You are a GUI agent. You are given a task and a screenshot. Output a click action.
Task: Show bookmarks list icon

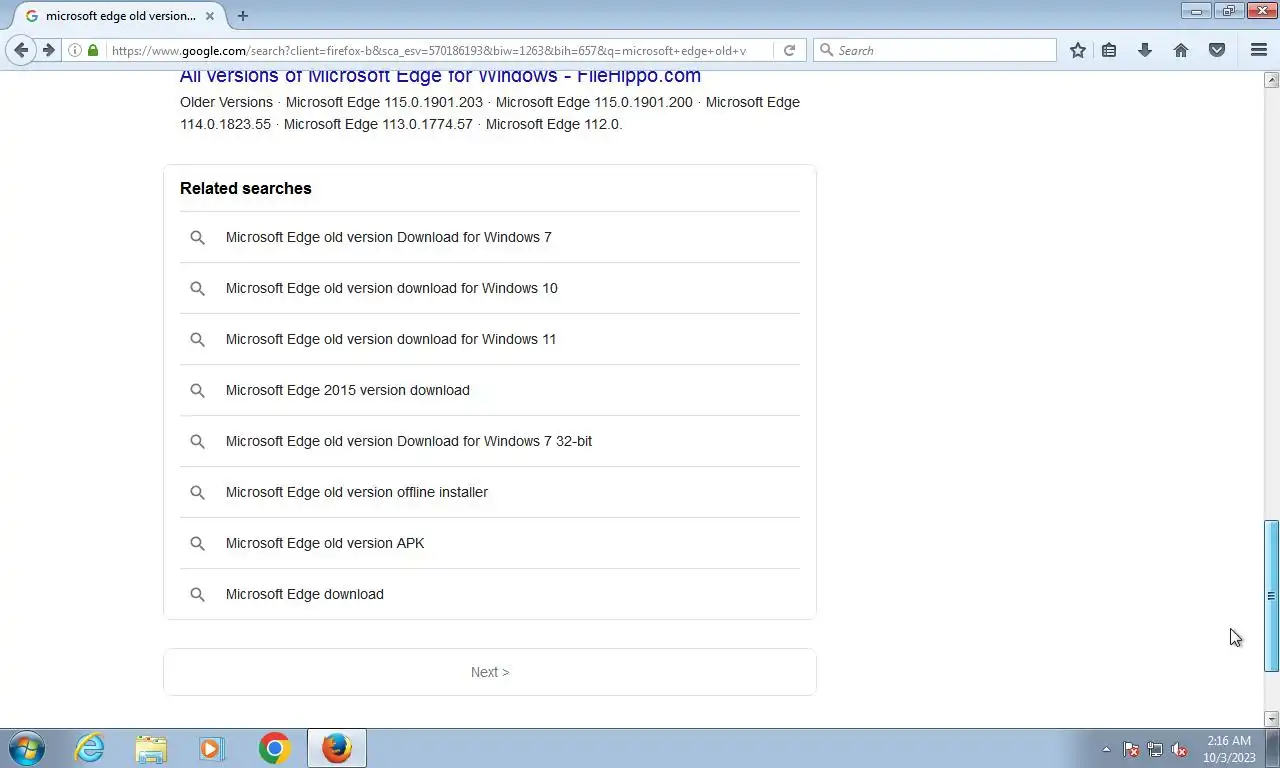(x=1109, y=50)
